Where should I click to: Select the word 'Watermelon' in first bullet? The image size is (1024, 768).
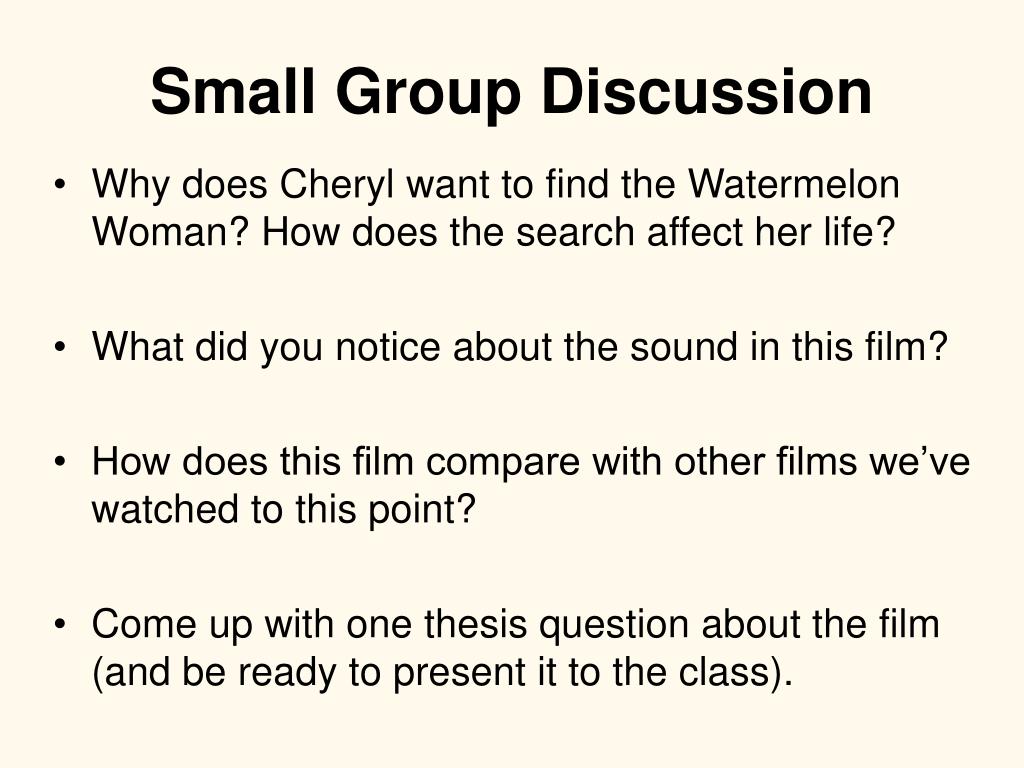point(793,184)
